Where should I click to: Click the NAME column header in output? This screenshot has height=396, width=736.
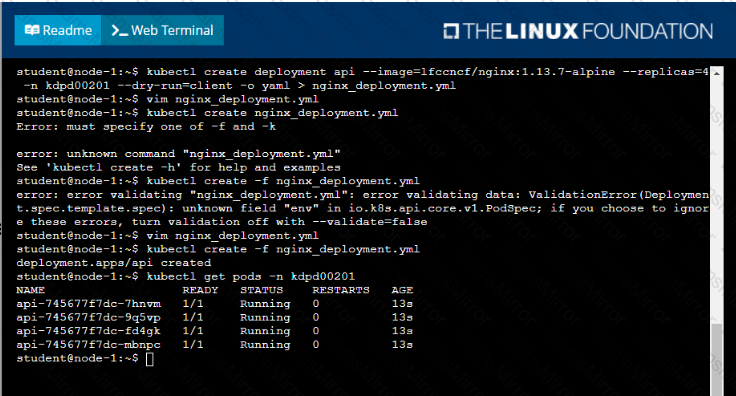click(x=31, y=290)
